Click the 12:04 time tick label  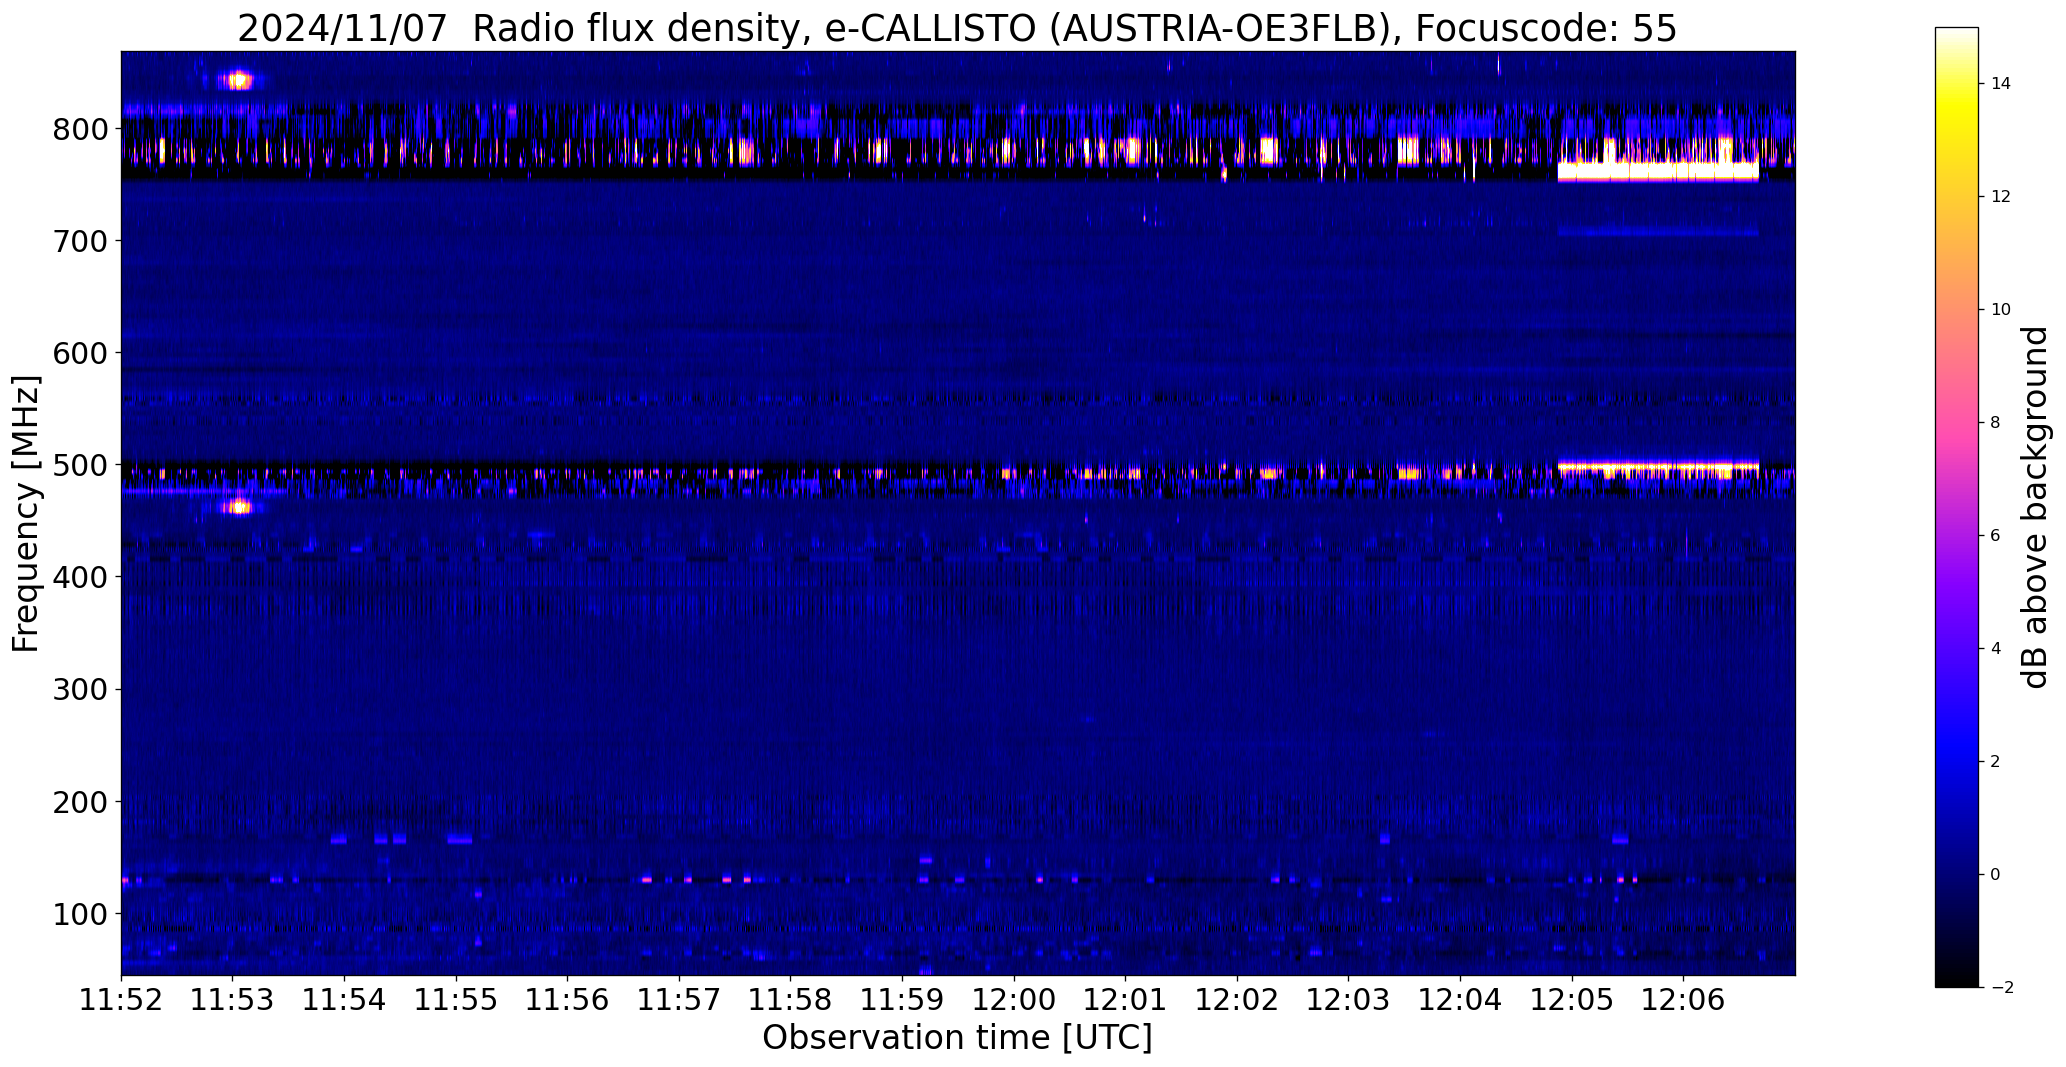point(1460,1000)
